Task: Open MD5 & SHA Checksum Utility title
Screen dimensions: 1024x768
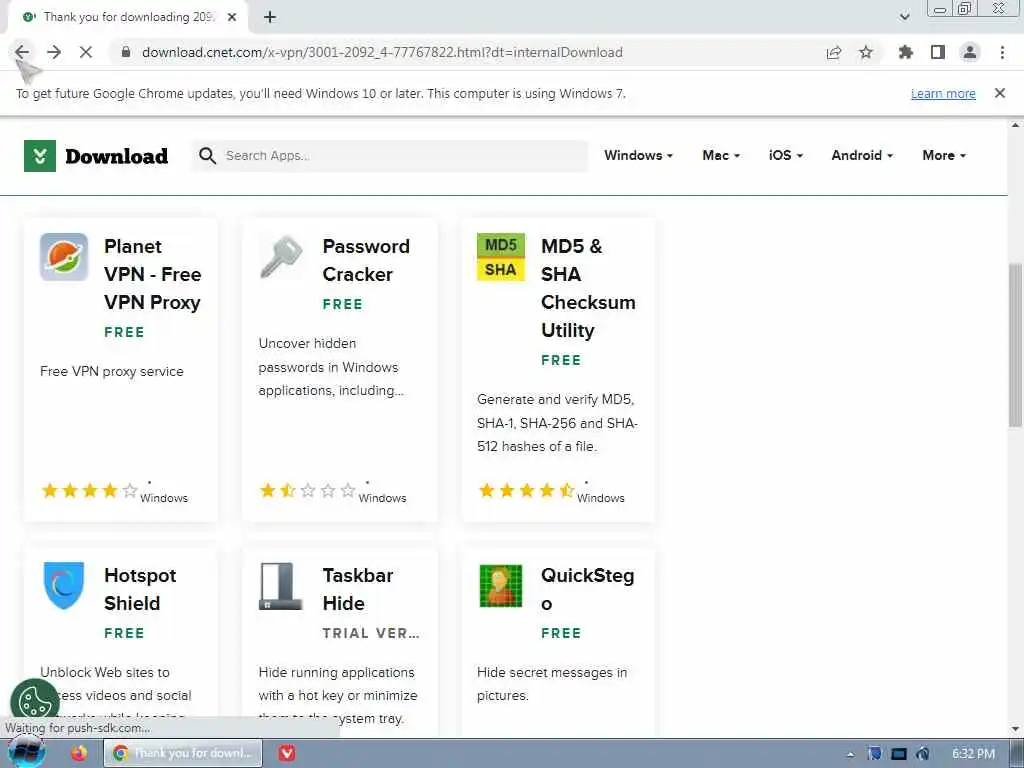Action: 588,288
